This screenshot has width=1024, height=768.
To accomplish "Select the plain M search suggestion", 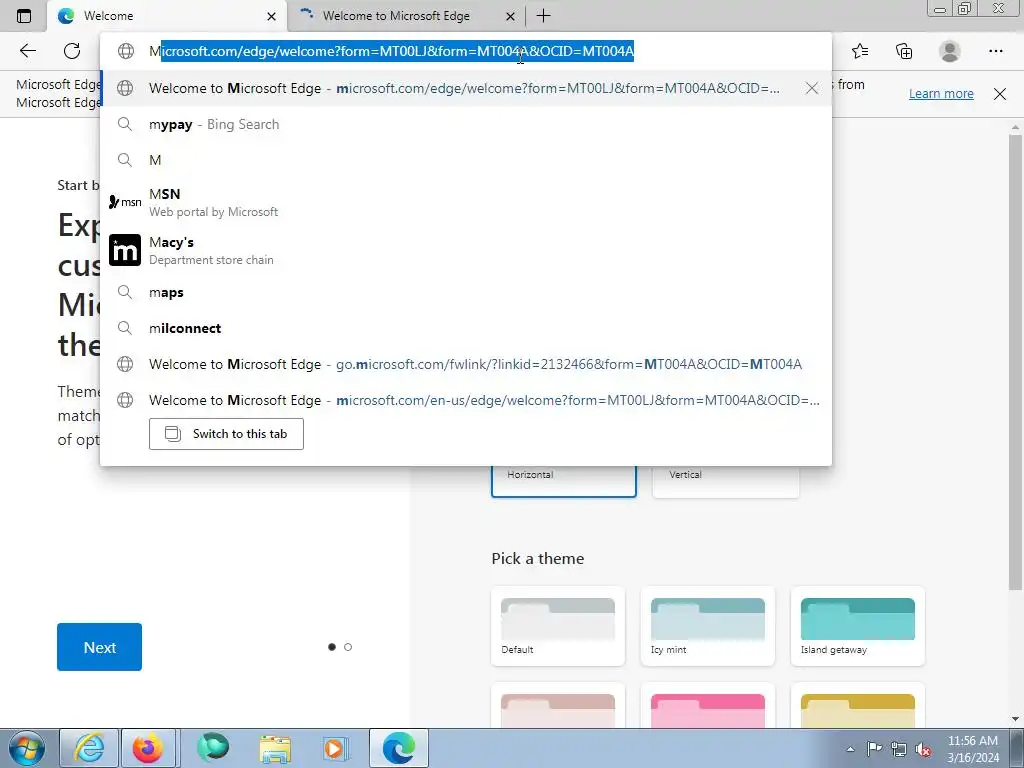I will pyautogui.click(x=466, y=160).
